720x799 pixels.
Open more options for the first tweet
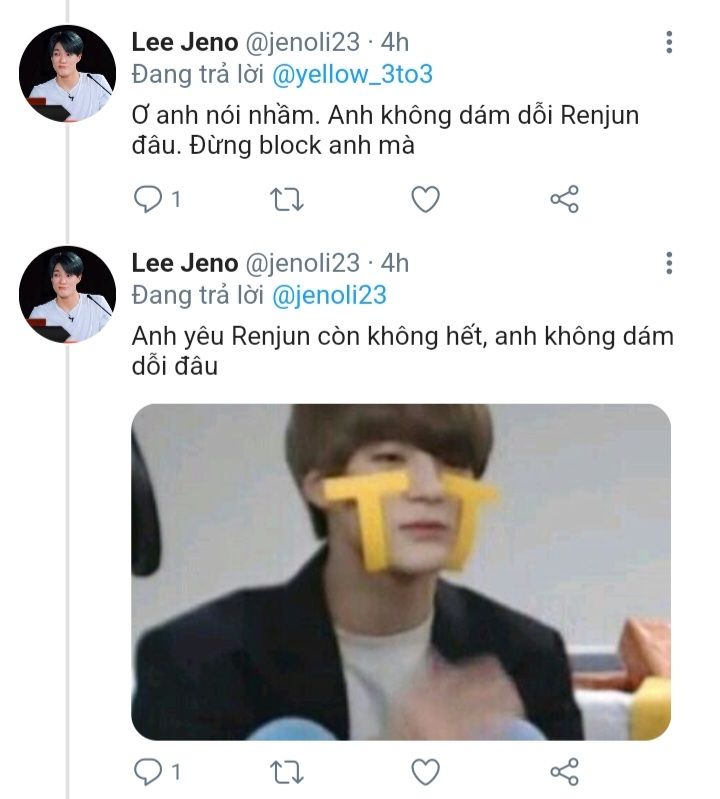click(x=669, y=43)
